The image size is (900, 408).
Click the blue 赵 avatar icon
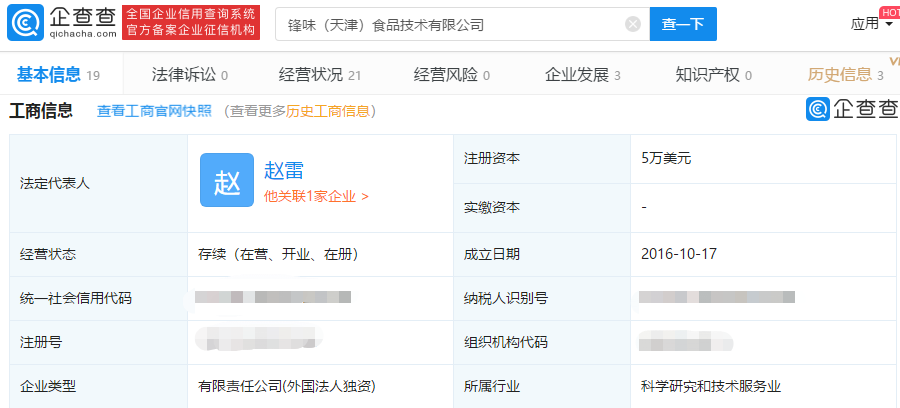[227, 180]
